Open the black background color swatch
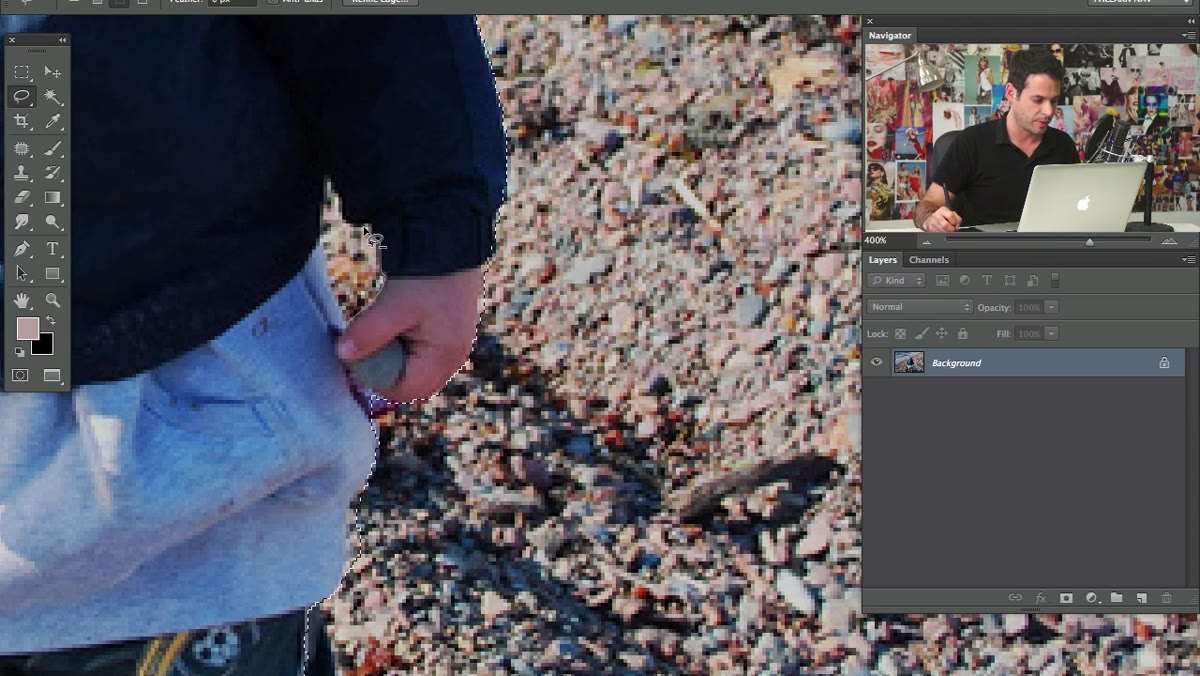The height and width of the screenshot is (676, 1200). pyautogui.click(x=44, y=346)
